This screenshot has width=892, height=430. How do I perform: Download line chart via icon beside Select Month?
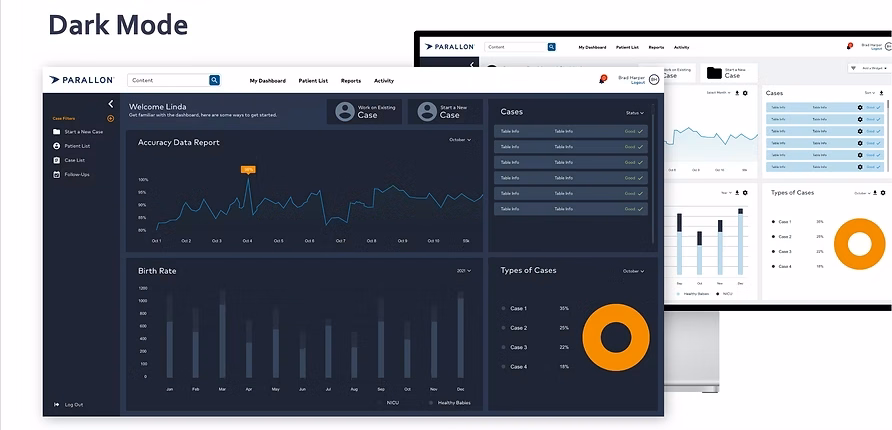737,93
